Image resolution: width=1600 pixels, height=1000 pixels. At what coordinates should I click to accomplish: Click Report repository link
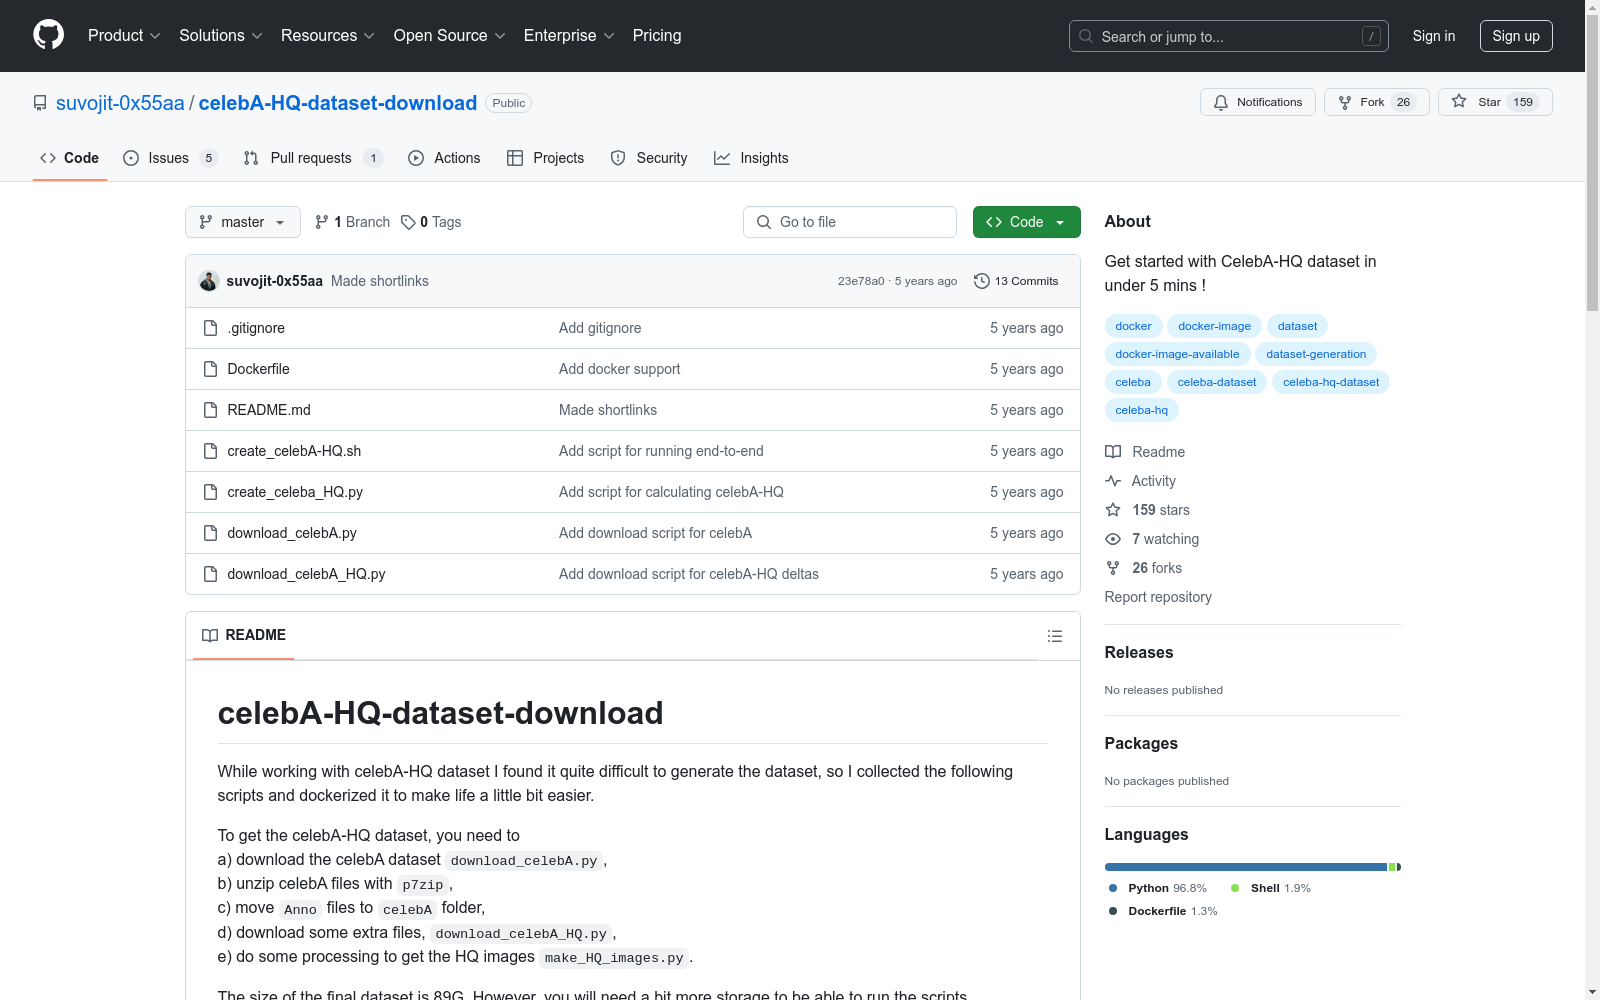coord(1158,597)
